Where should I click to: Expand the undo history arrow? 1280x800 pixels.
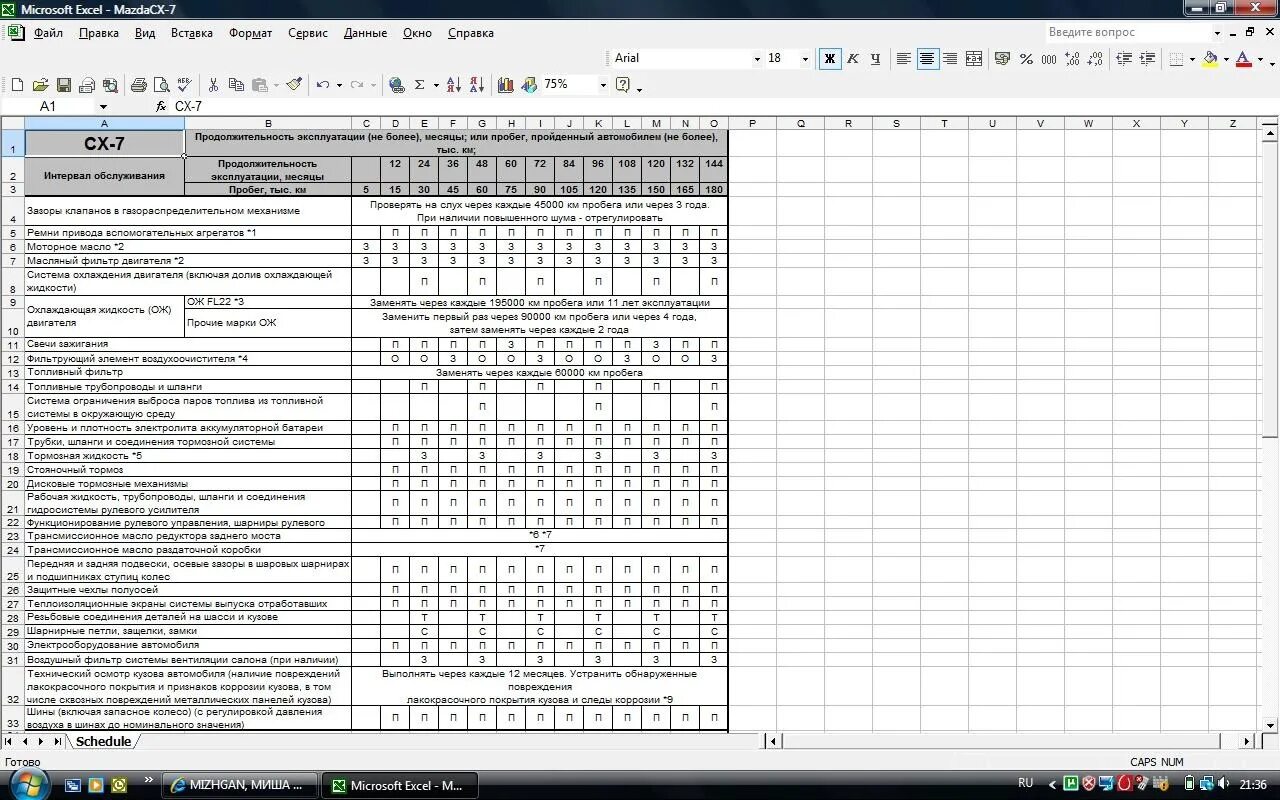pyautogui.click(x=339, y=85)
